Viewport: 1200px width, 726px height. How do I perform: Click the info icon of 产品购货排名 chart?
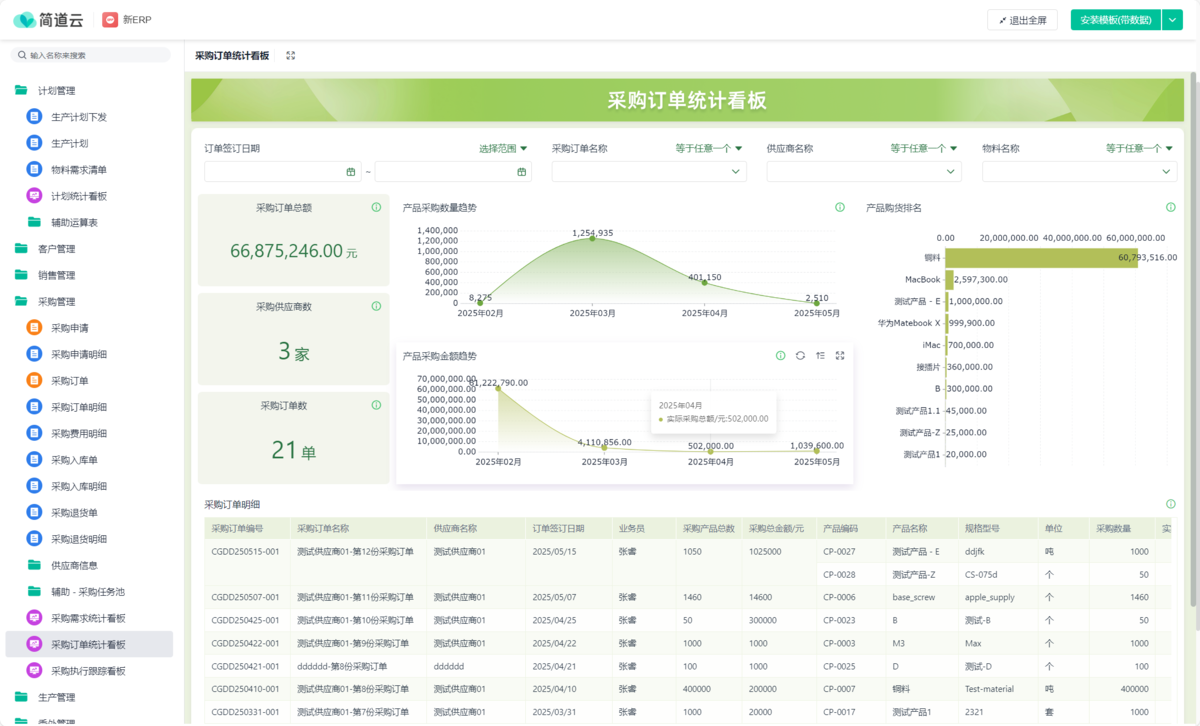(x=1171, y=208)
